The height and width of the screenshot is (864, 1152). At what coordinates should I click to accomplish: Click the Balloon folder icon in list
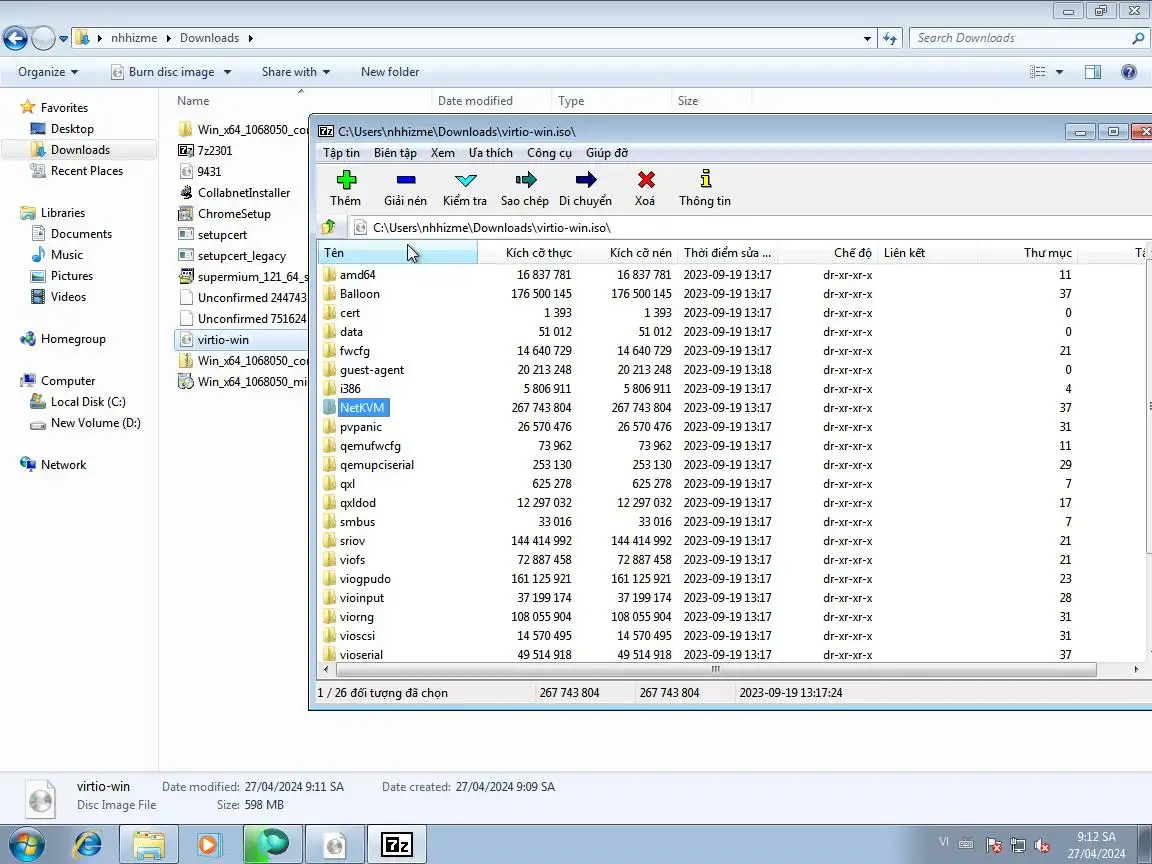click(x=329, y=294)
